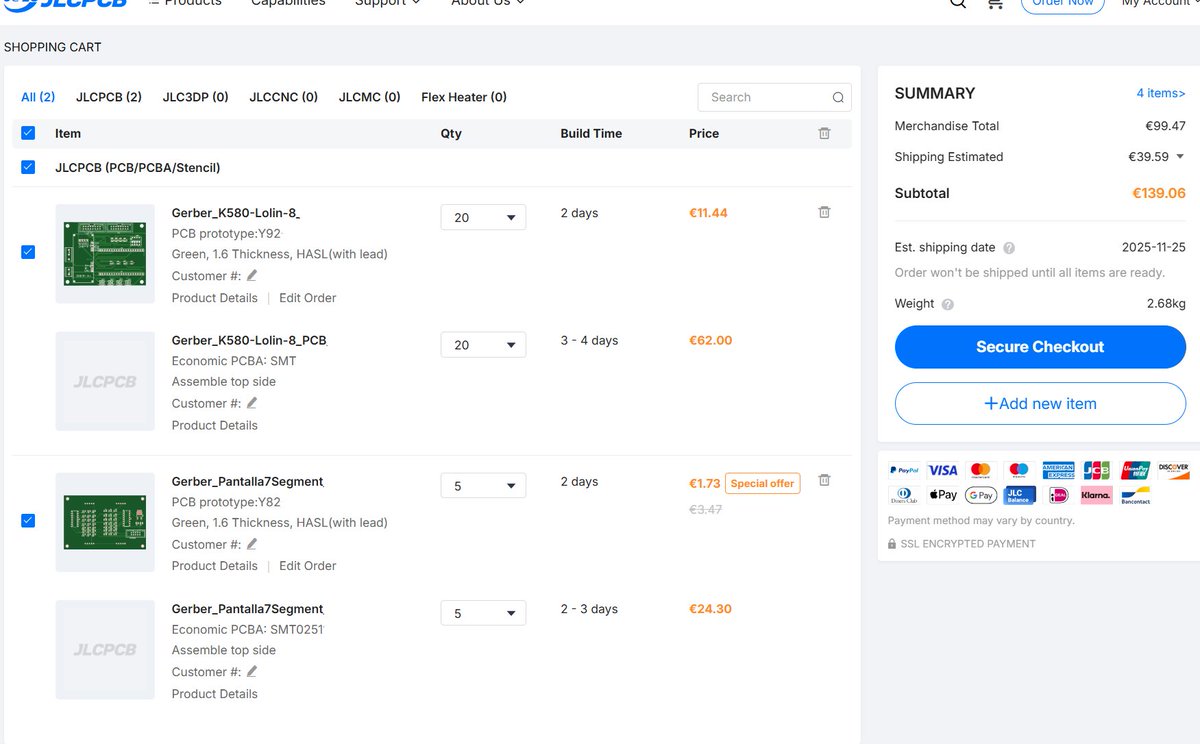Delete the Gerber_K580-Lolin-8_ PCB item

point(824,212)
